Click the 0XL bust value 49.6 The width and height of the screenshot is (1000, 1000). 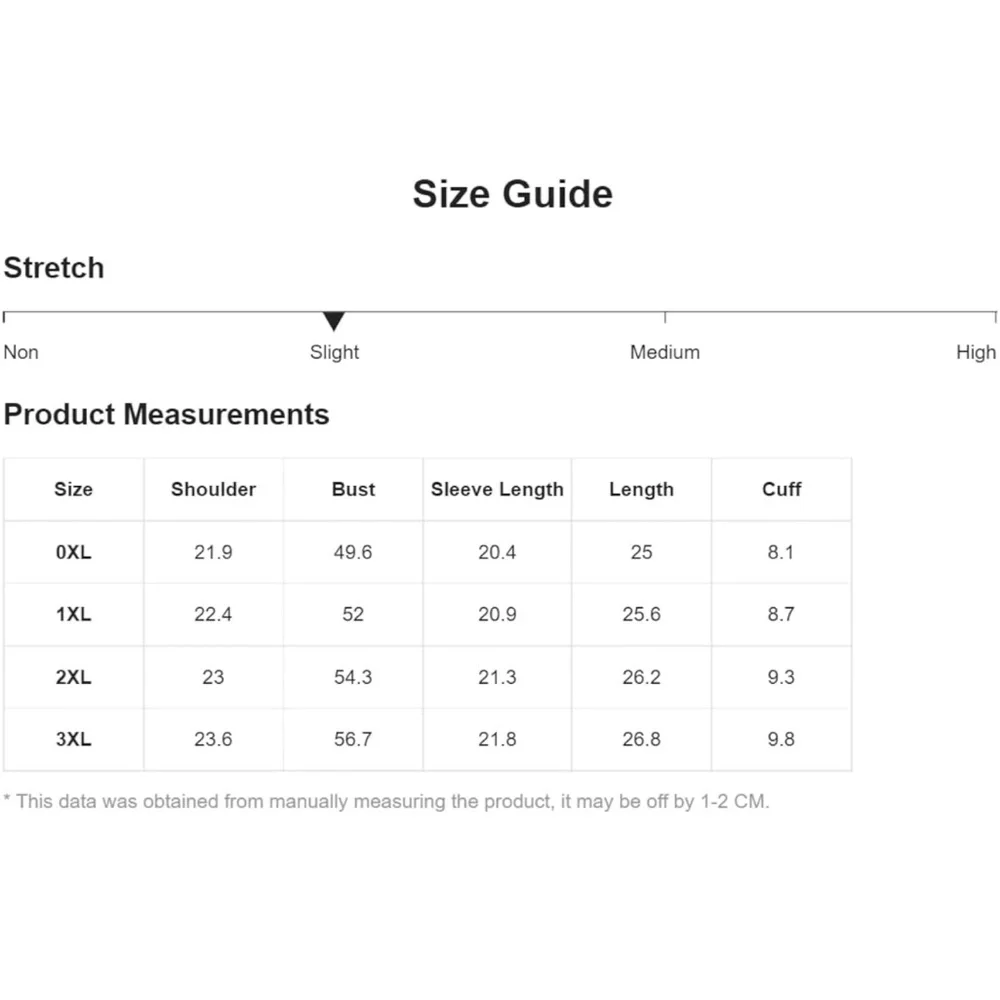click(x=353, y=552)
